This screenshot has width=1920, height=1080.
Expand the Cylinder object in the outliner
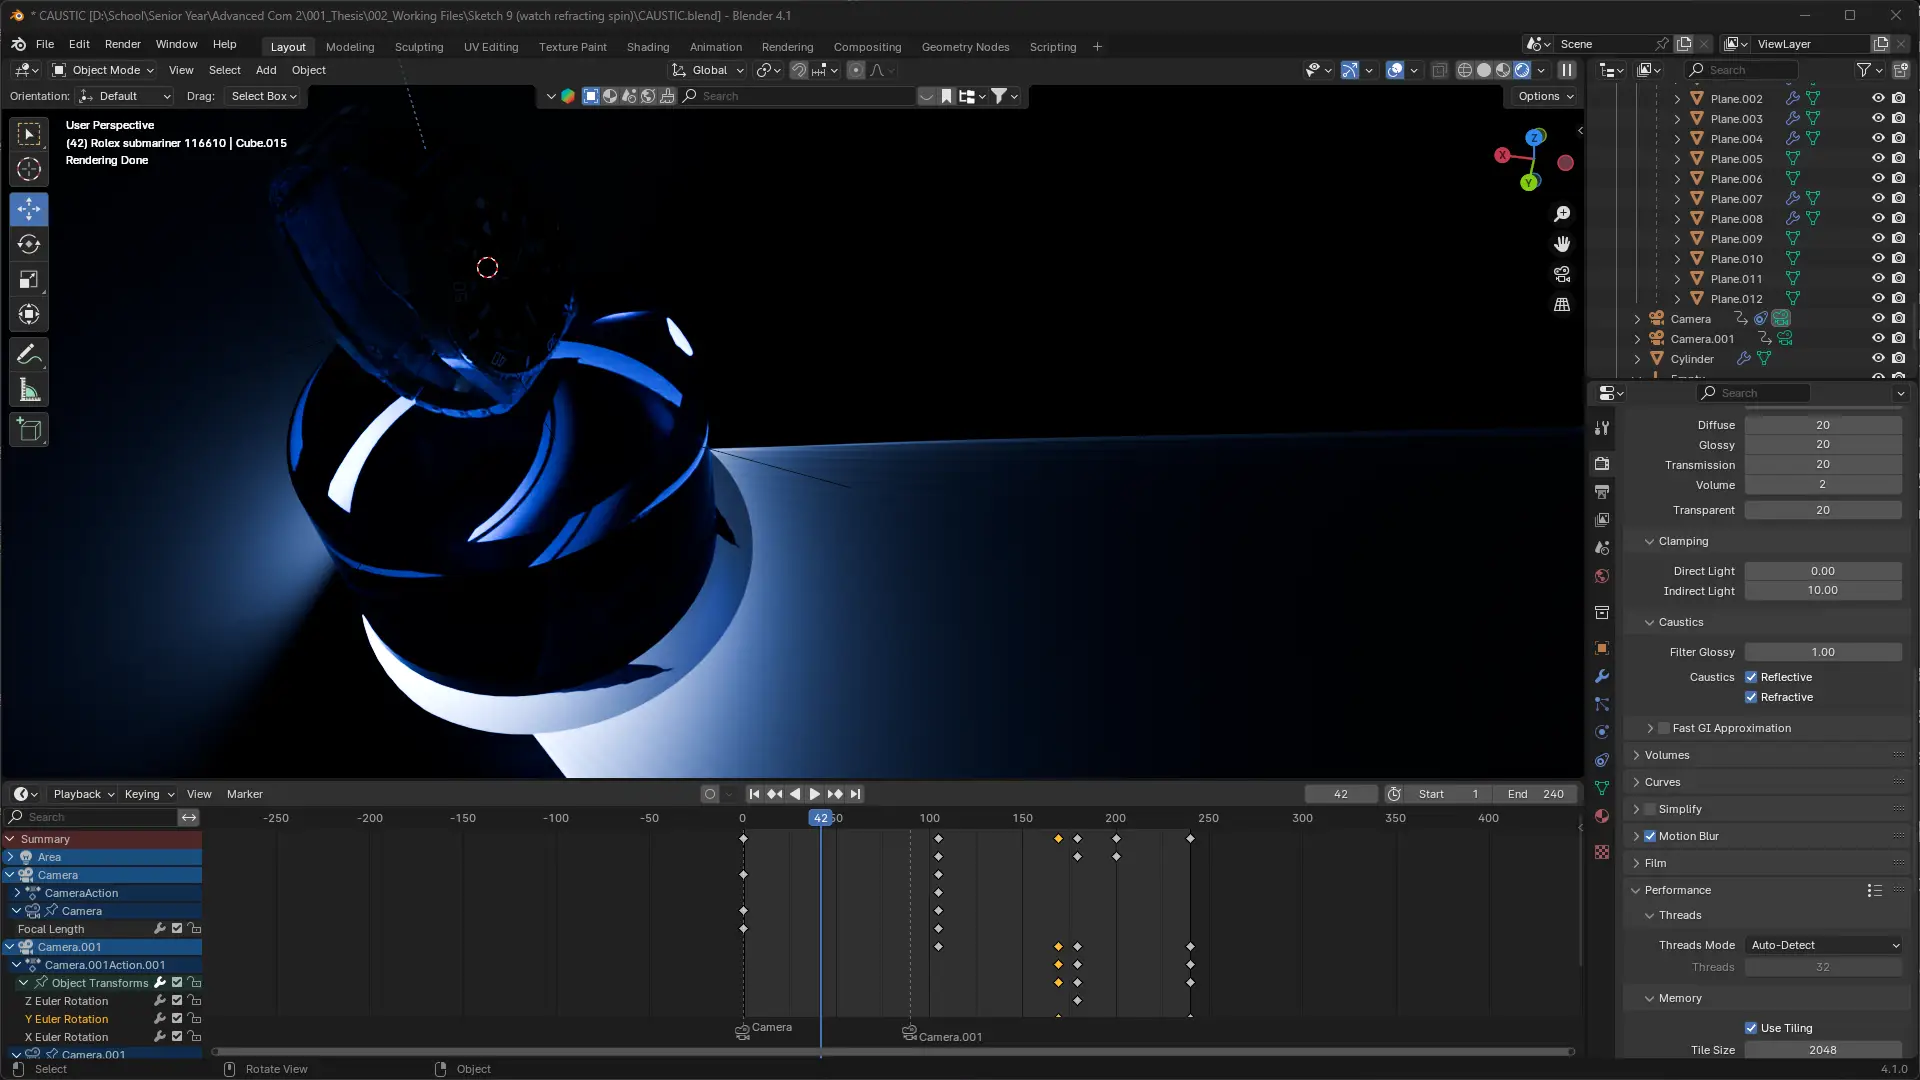(1637, 359)
